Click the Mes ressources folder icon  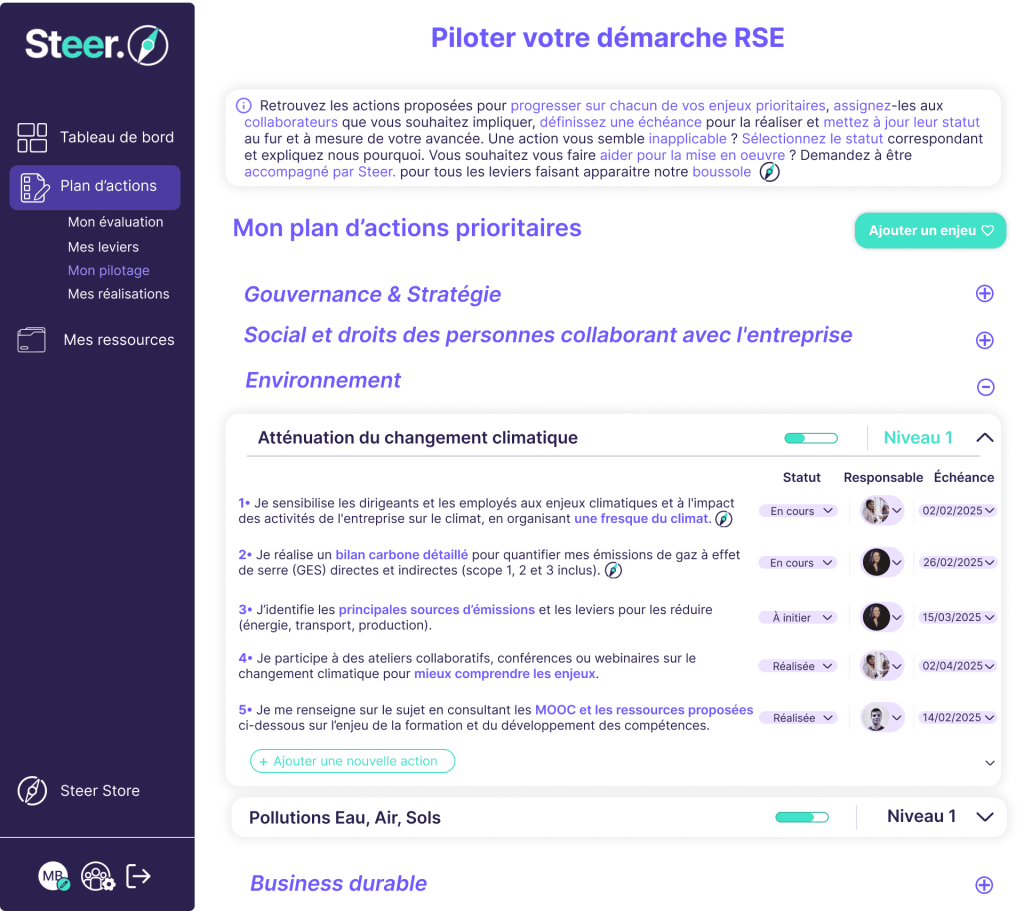click(x=32, y=340)
